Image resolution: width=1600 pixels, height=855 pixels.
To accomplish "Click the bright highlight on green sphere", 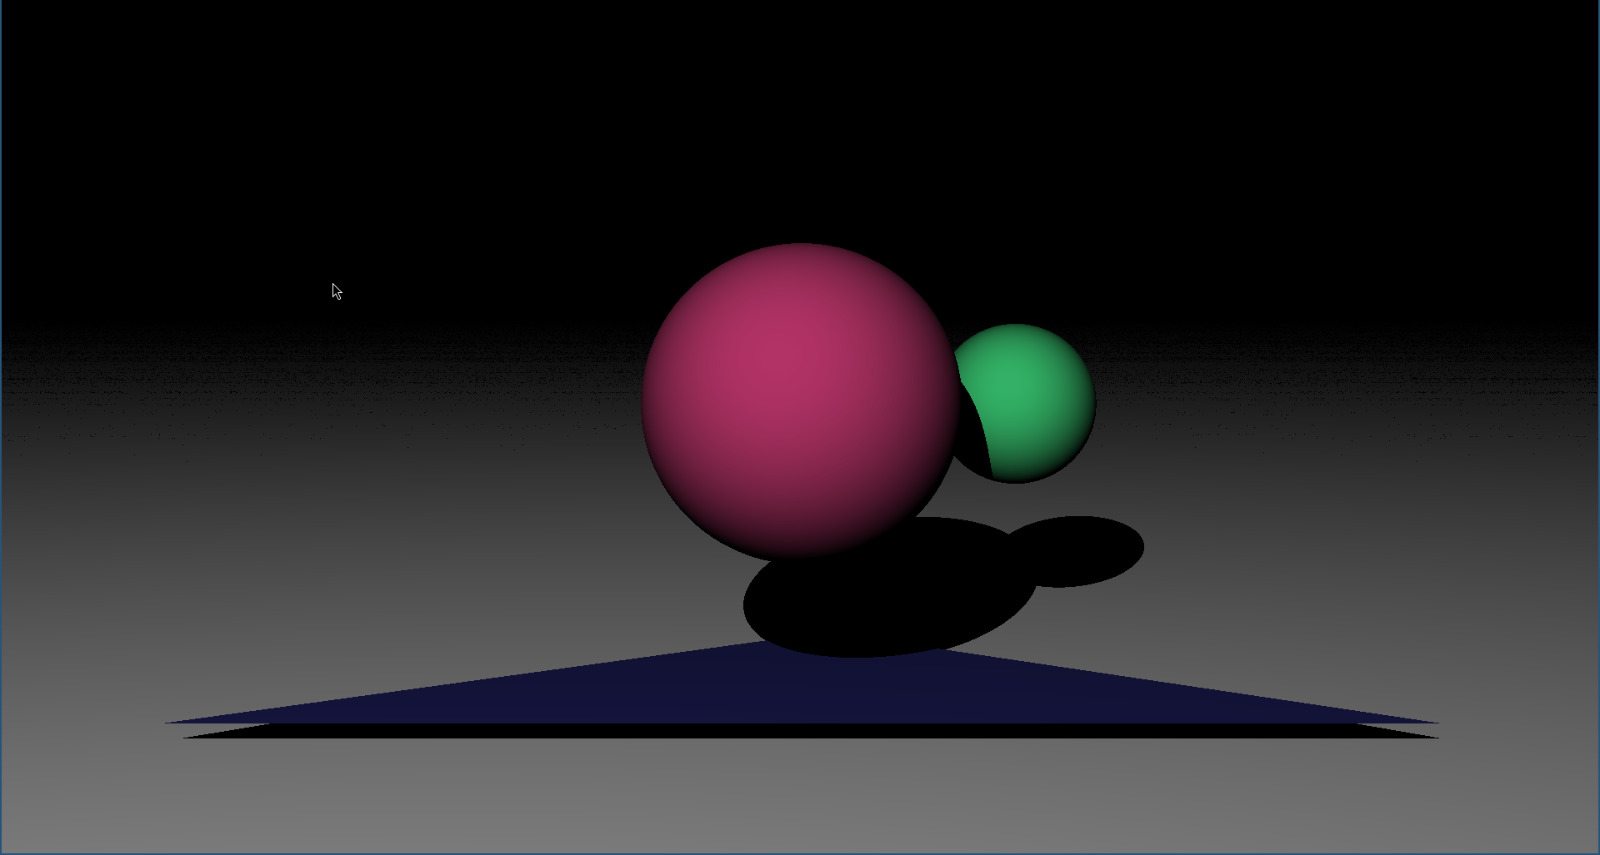I will (1015, 385).
